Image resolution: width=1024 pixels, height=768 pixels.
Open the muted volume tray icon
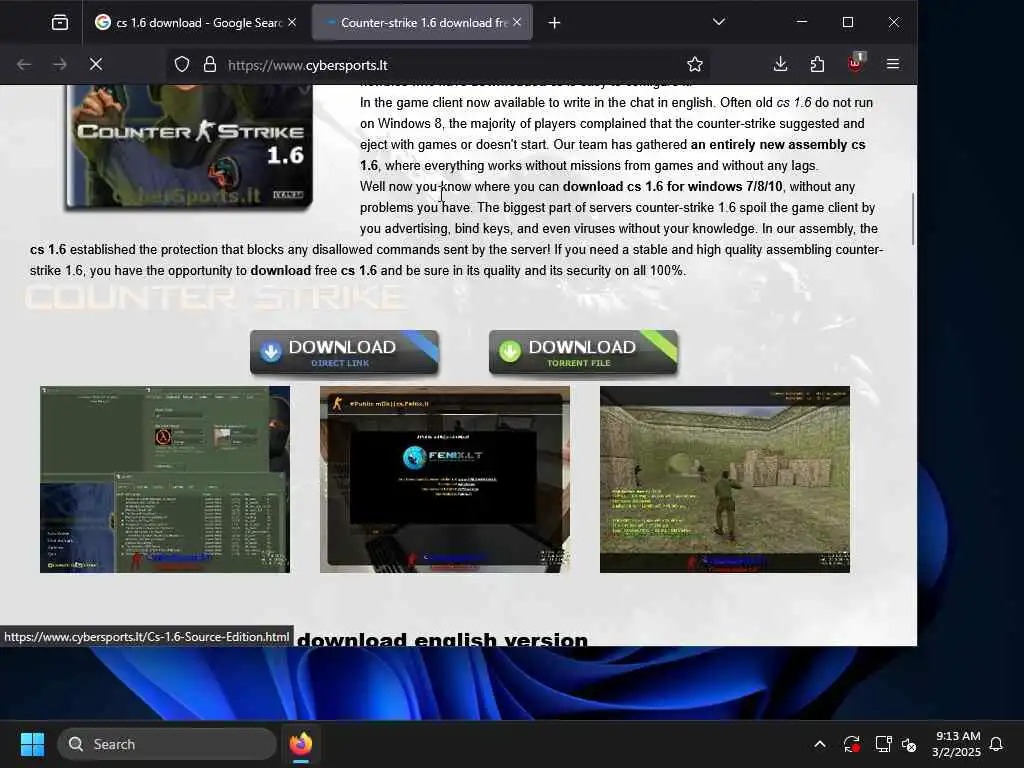pyautogui.click(x=908, y=744)
